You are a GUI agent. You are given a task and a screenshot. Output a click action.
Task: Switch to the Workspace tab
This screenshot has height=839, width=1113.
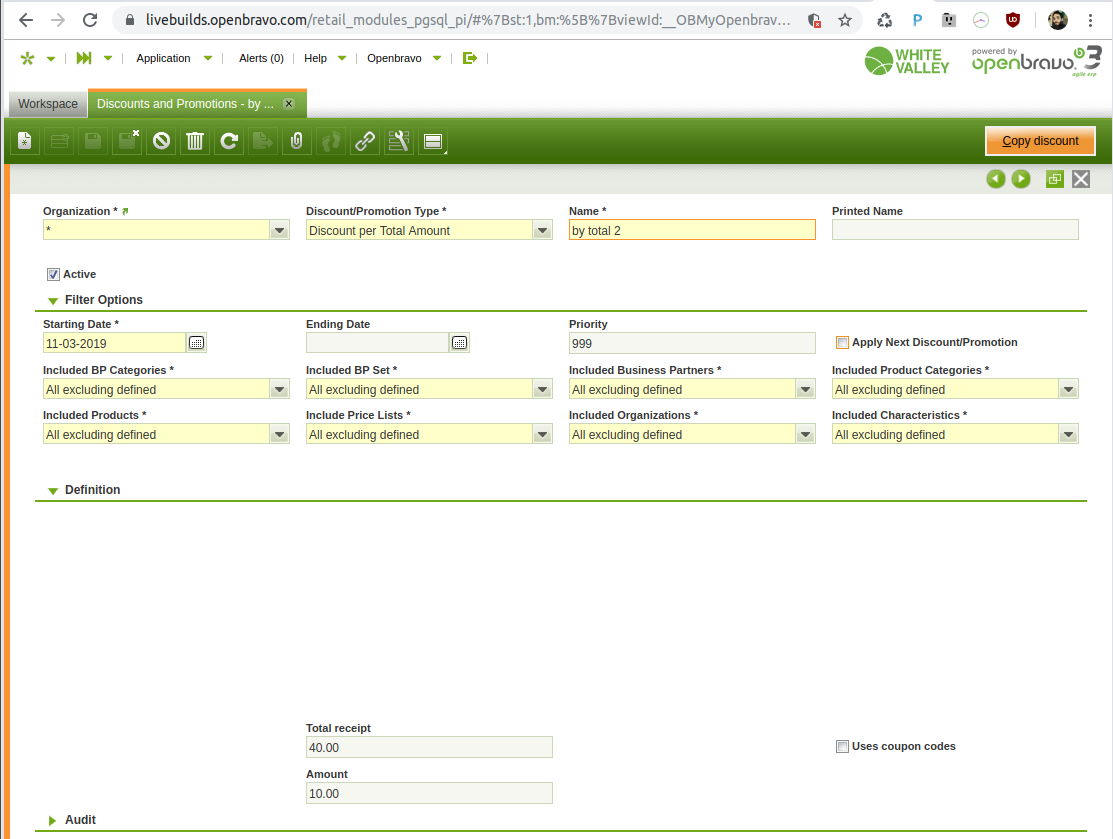[x=47, y=104]
